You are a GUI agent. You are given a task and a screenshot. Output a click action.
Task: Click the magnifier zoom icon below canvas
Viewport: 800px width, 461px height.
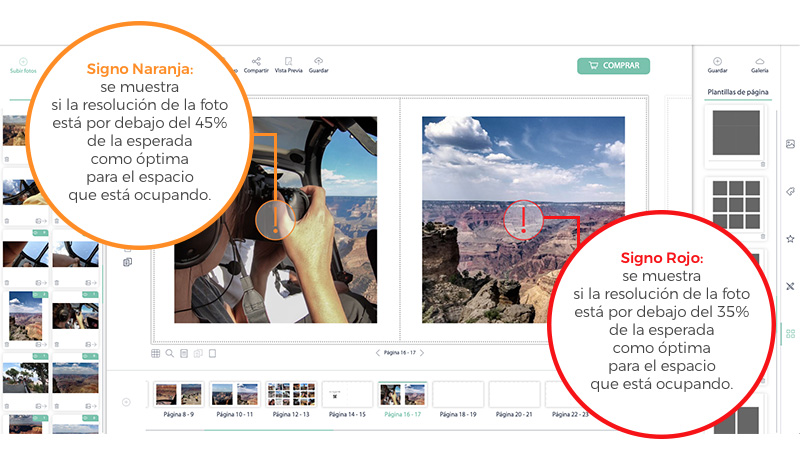[170, 353]
